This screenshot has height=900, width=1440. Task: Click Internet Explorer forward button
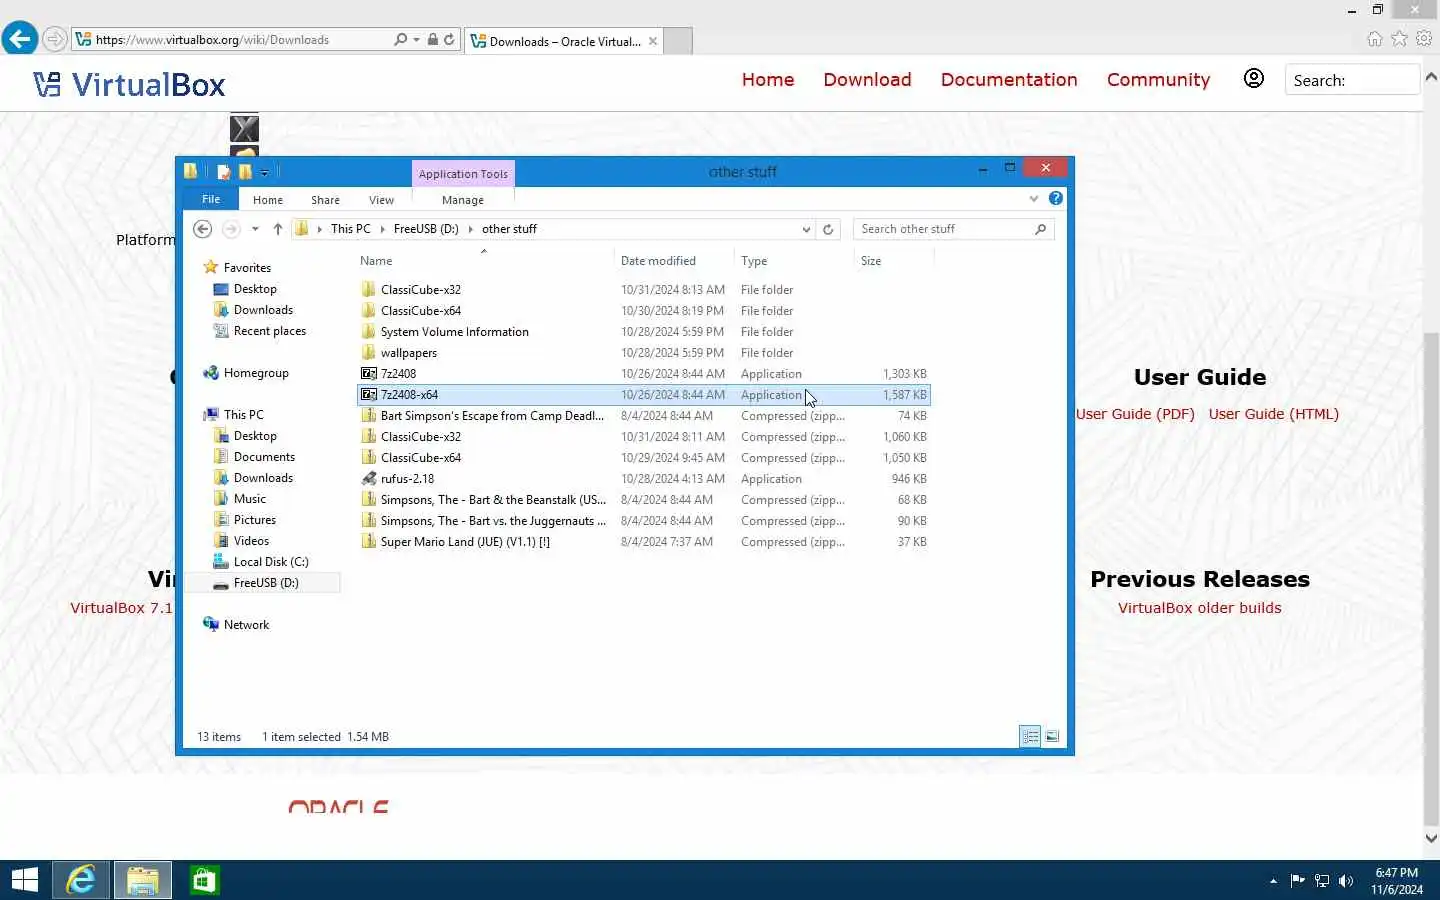click(55, 40)
